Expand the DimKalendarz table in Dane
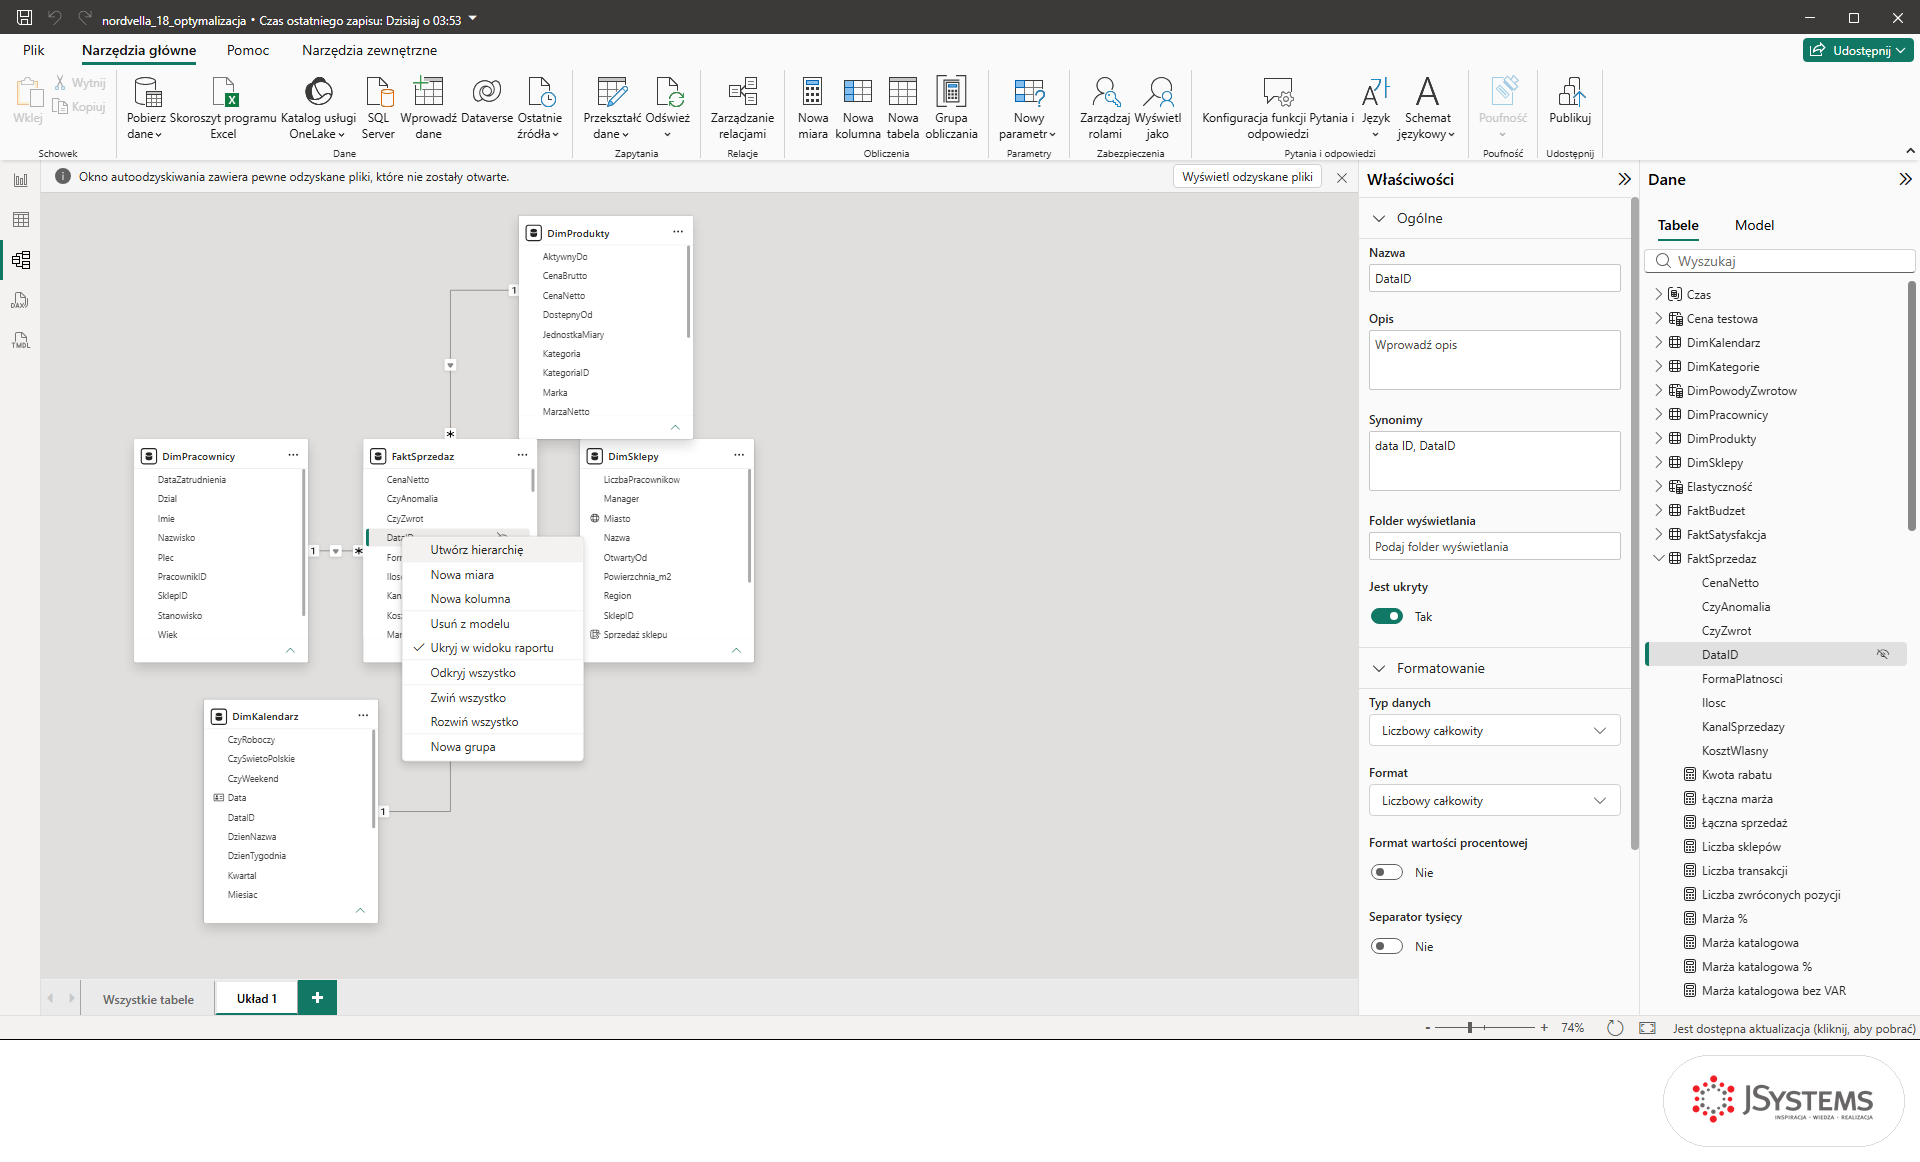Image resolution: width=1920 pixels, height=1162 pixels. pyautogui.click(x=1658, y=342)
